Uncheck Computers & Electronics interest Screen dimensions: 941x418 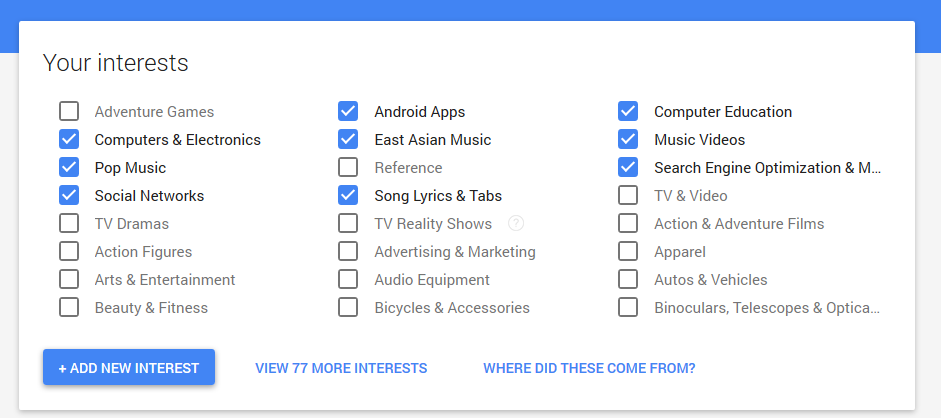(x=69, y=140)
